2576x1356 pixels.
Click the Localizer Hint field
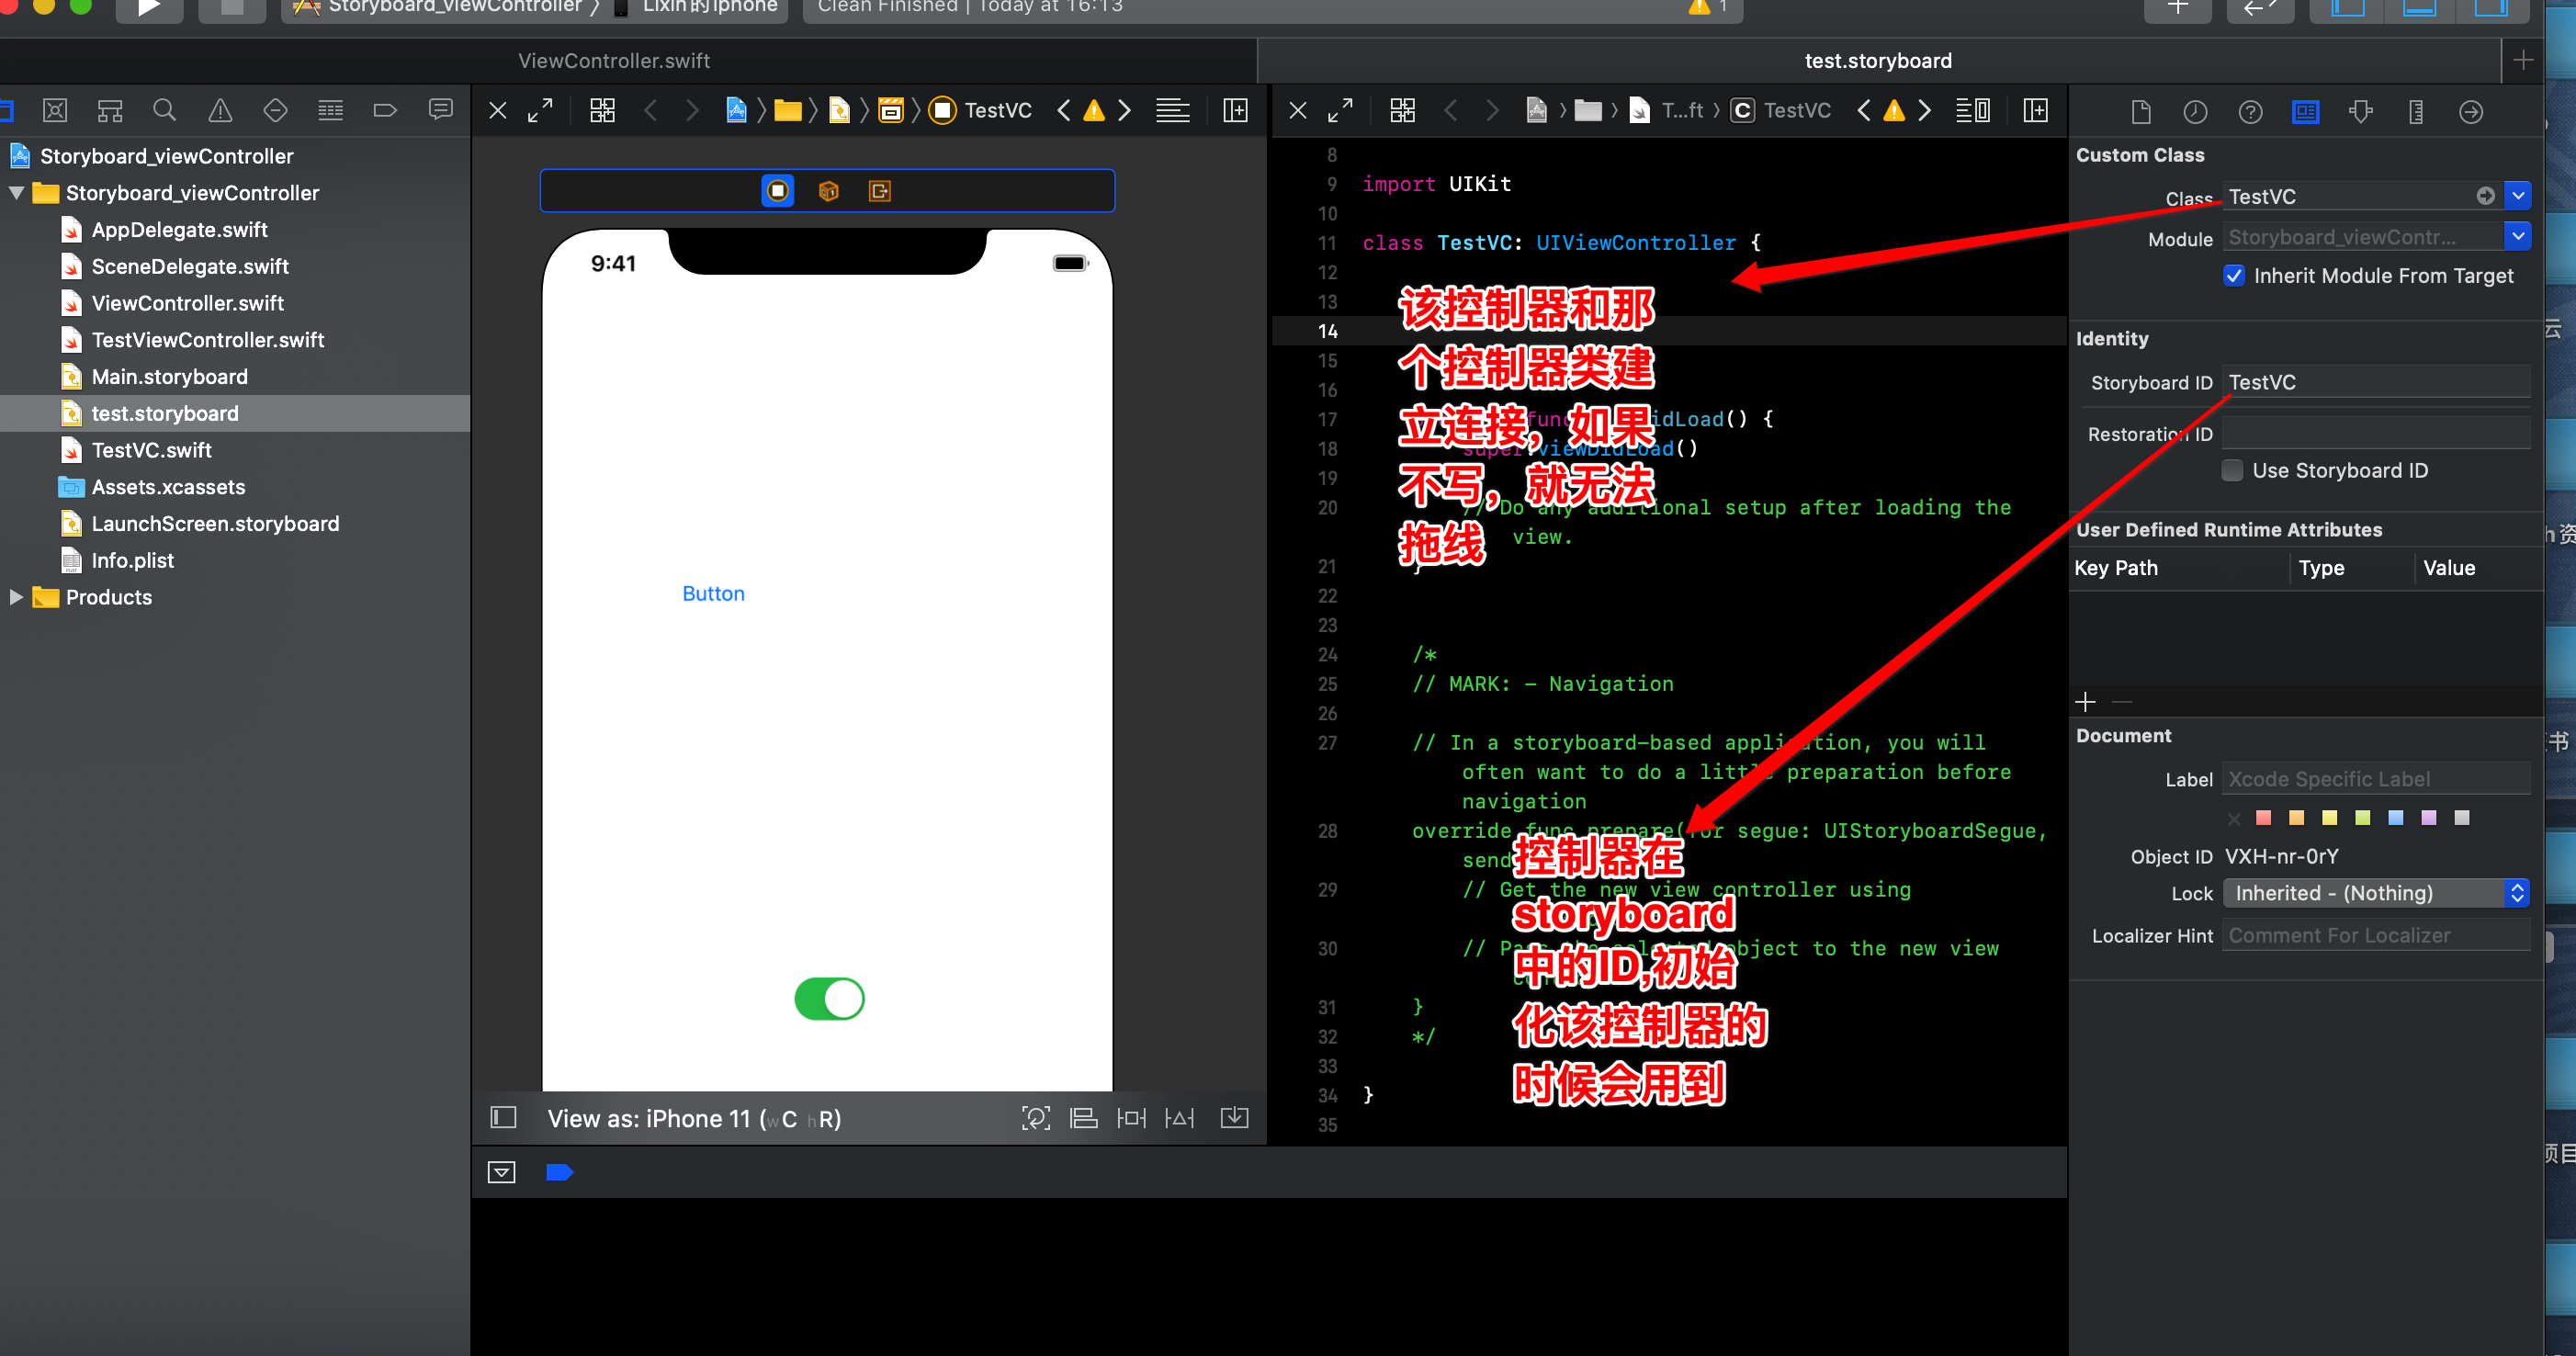coord(2376,936)
